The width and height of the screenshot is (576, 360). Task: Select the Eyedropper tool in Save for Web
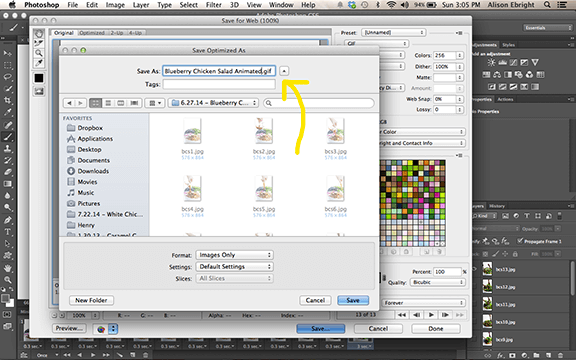[39, 63]
